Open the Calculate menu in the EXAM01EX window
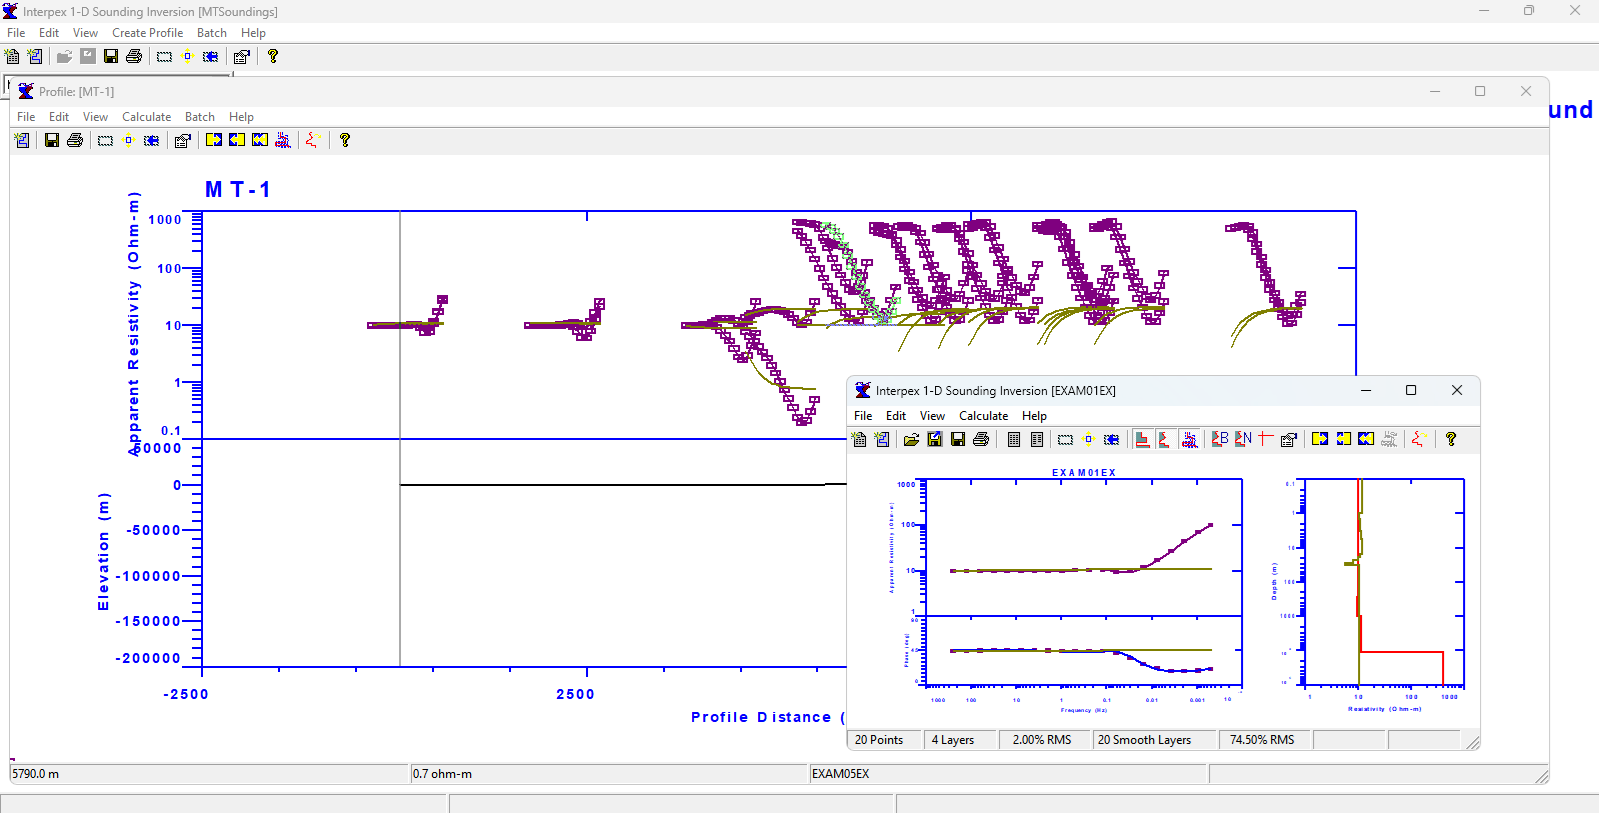1599x813 pixels. tap(983, 416)
